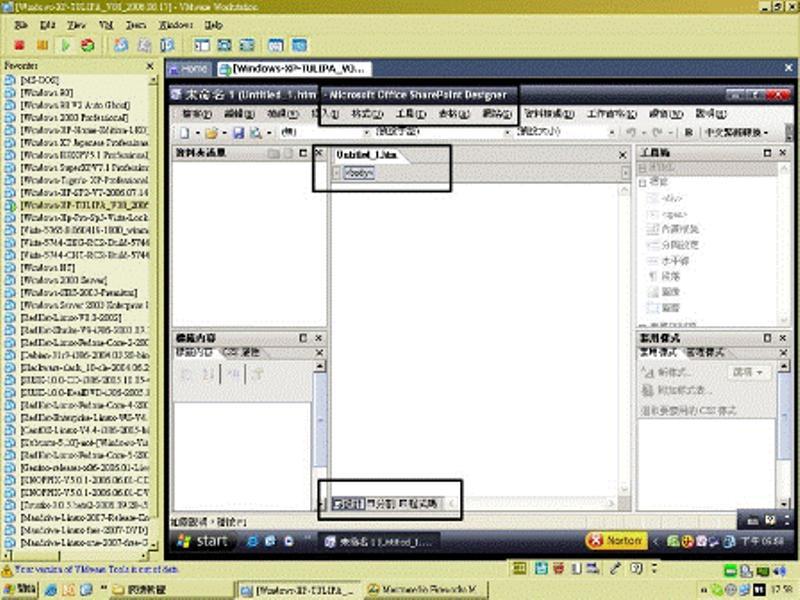
Task: Open the Options dropdown in Apply Styles panel
Action: tap(748, 372)
